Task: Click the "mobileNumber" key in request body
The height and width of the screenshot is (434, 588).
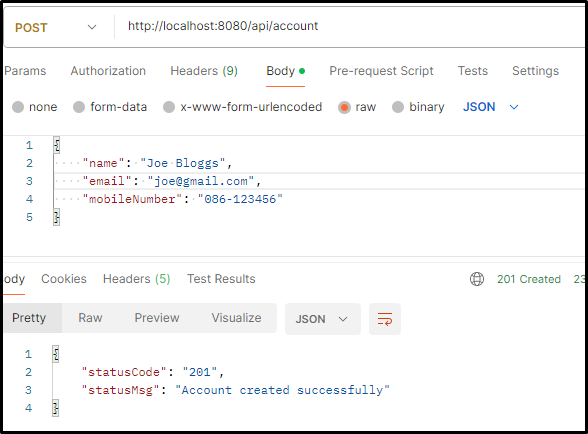Action: [132, 199]
